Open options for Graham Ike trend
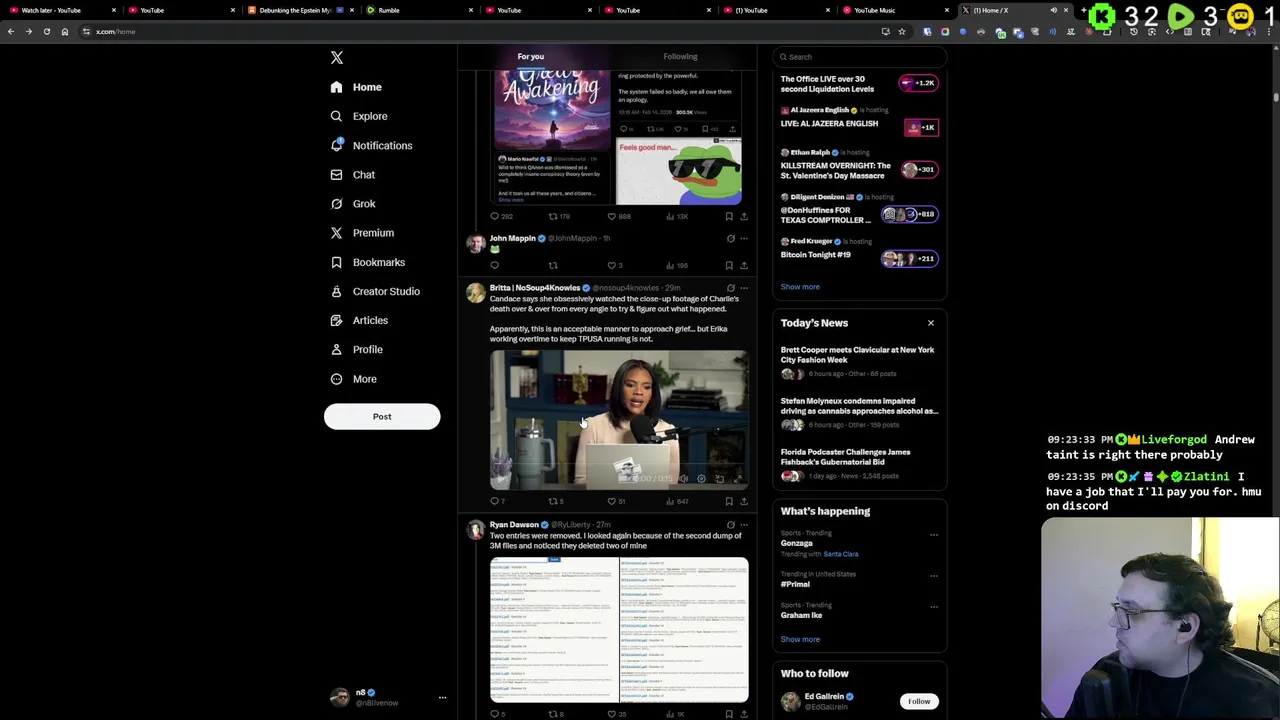Screen dimensions: 1280x720 (934, 607)
